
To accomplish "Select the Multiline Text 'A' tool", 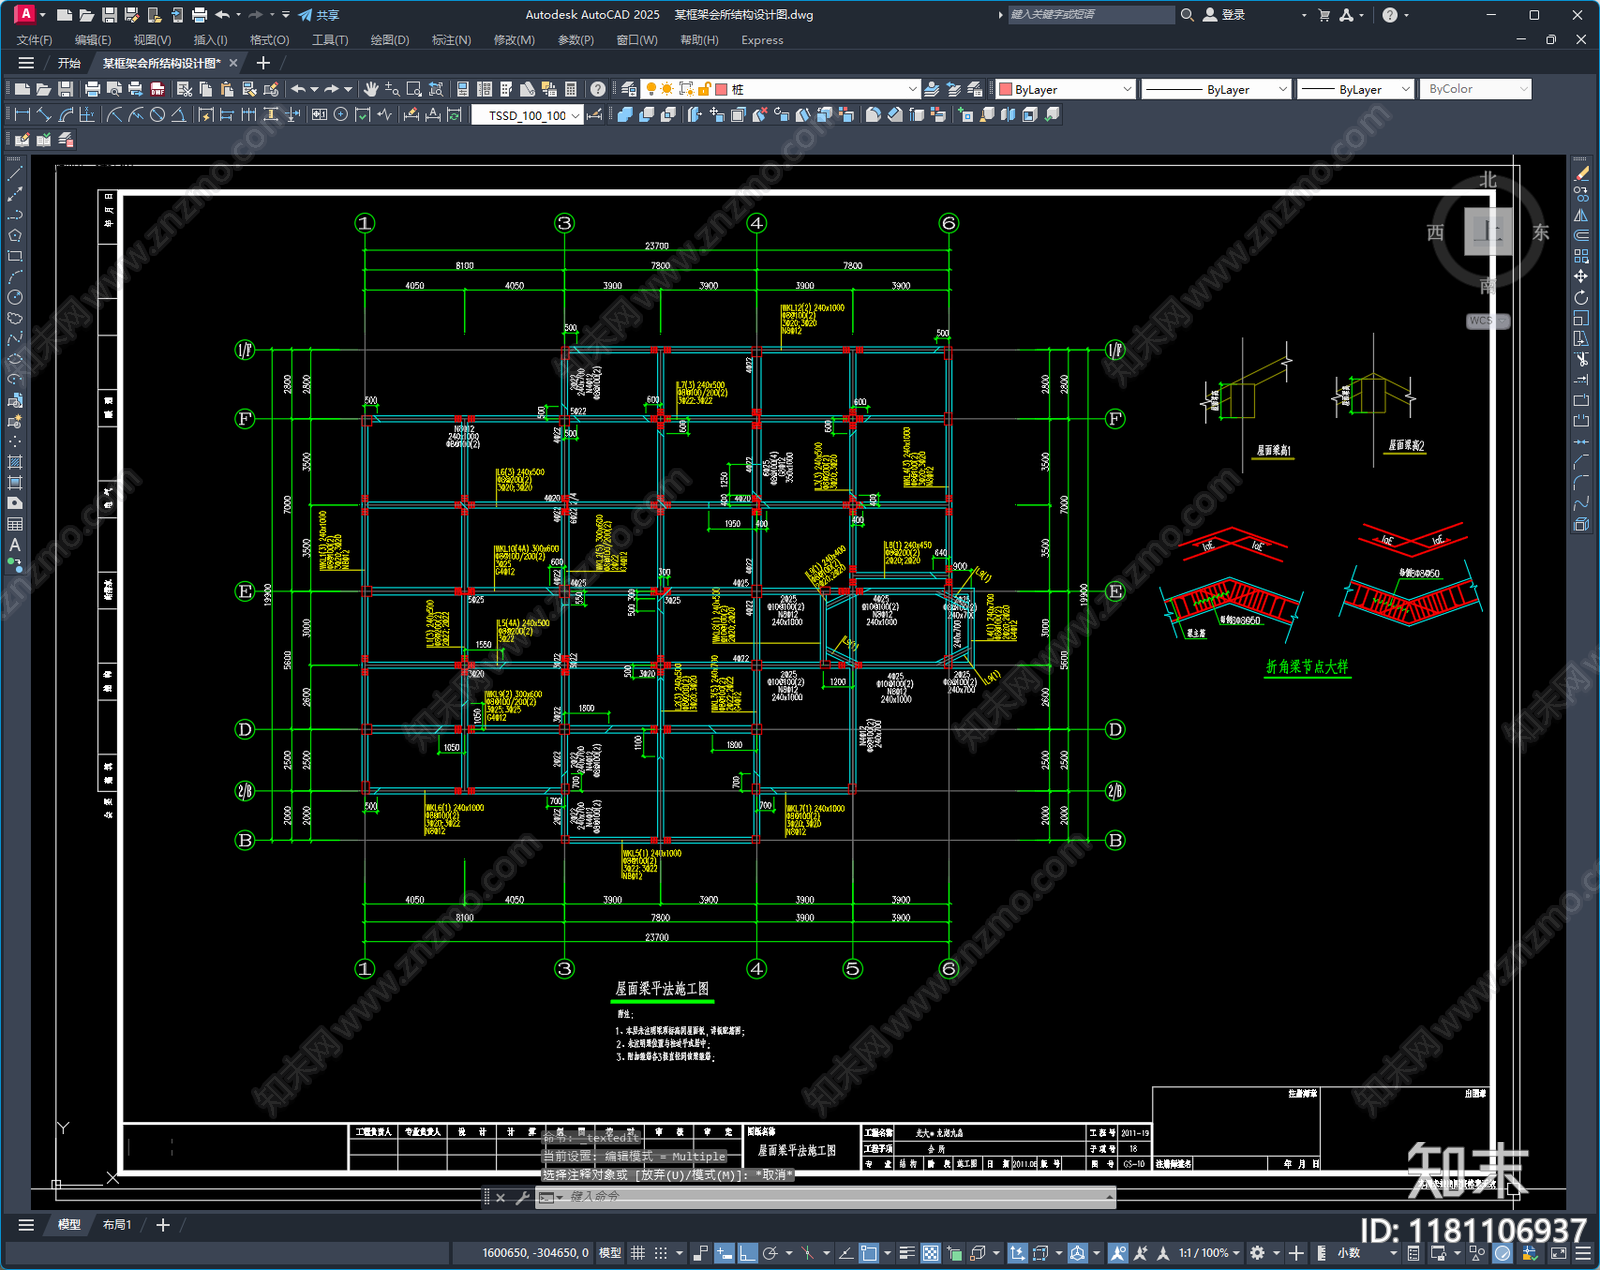I will pyautogui.click(x=15, y=545).
